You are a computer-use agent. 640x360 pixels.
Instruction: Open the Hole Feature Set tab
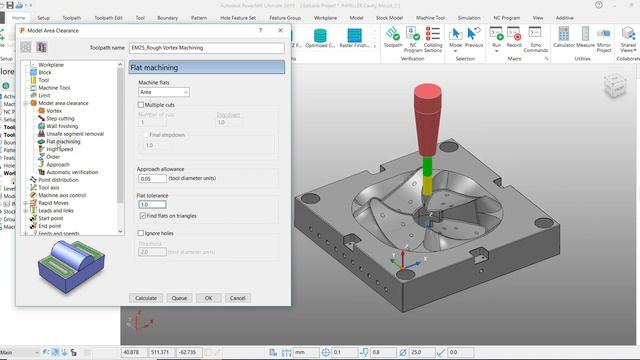(x=238, y=18)
